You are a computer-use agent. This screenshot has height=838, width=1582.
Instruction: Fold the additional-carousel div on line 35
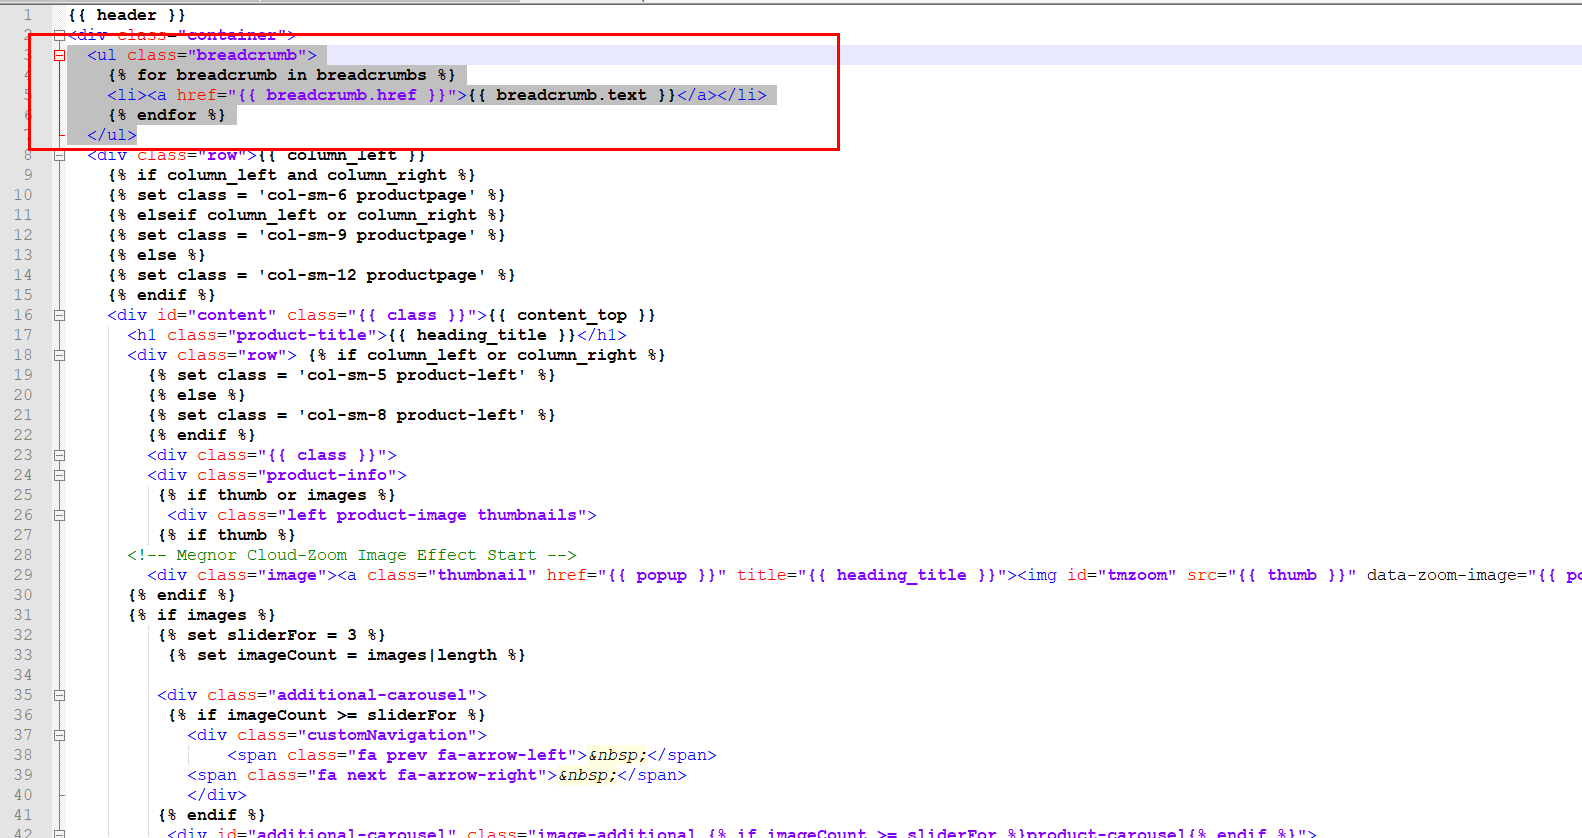point(60,695)
